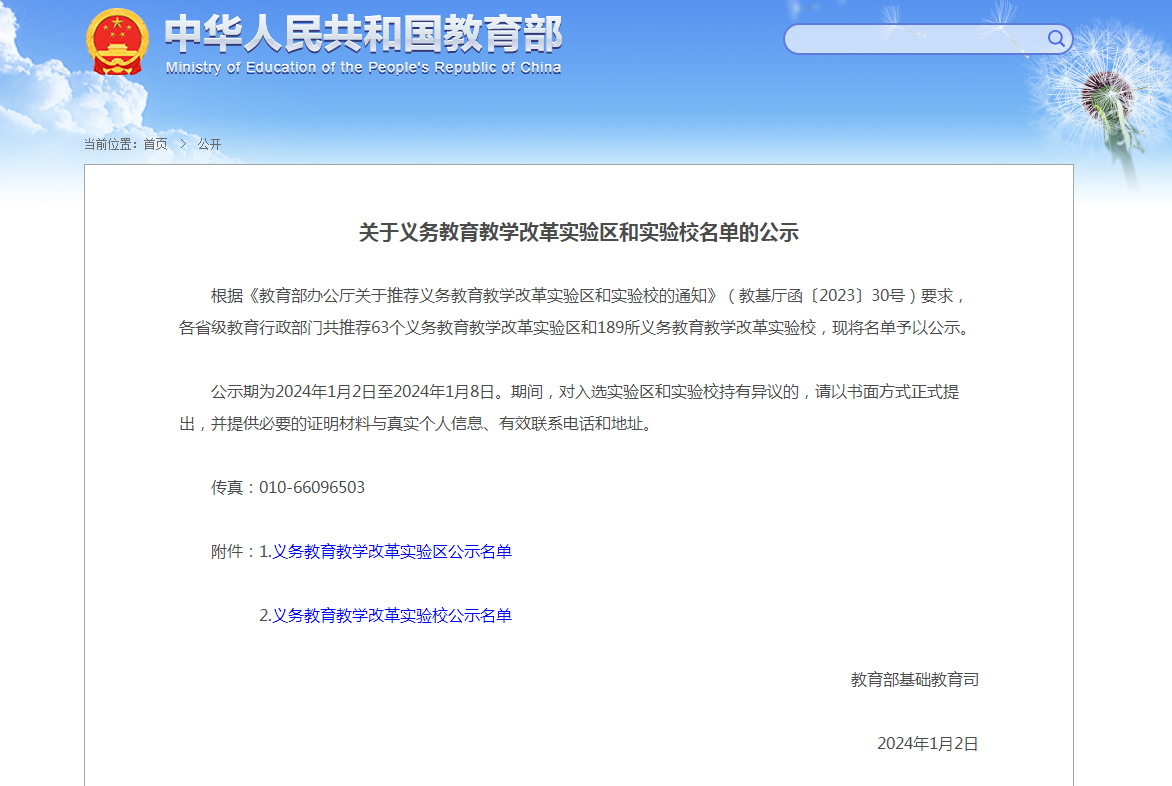Viewport: 1172px width, 786px height.
Task: Click the fax number 010-66096503
Action: pyautogui.click(x=312, y=488)
